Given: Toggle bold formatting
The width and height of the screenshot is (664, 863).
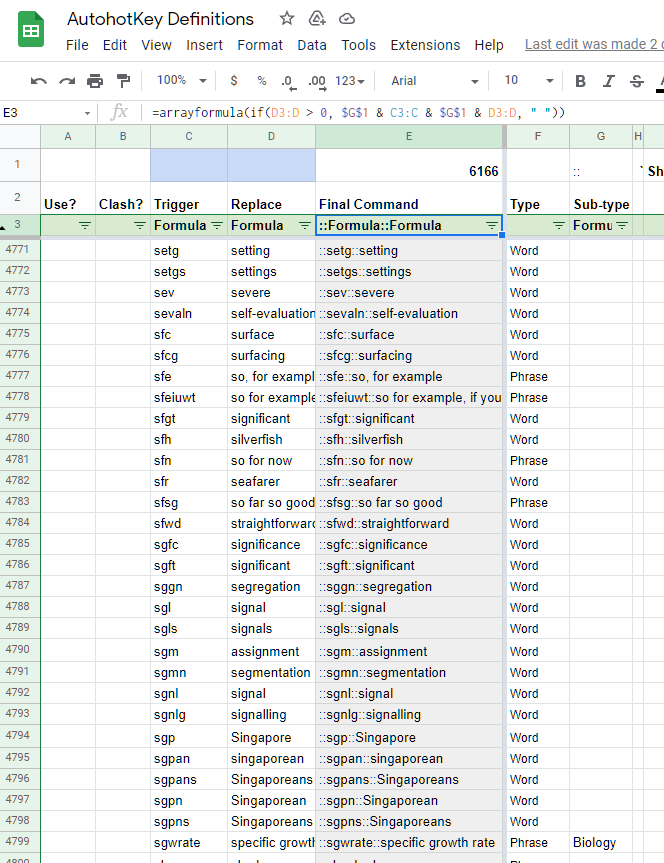Looking at the screenshot, I should click(x=580, y=81).
